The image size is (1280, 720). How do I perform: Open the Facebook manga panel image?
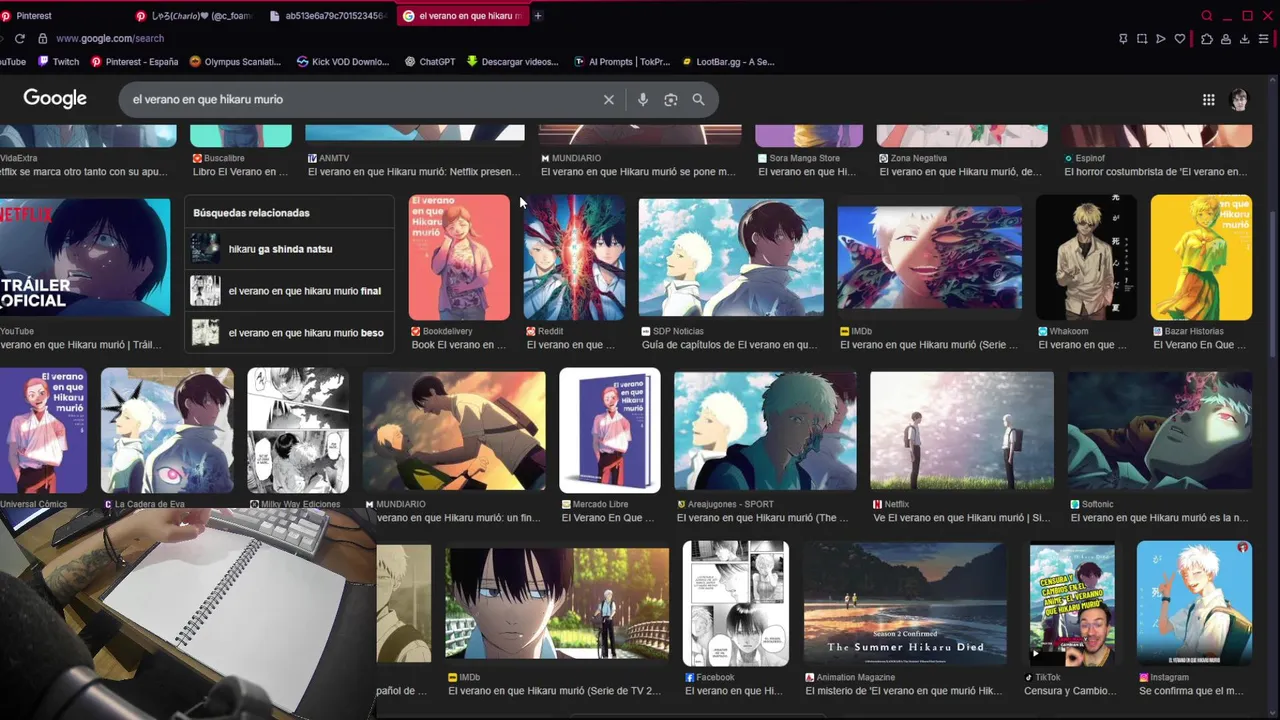[x=736, y=603]
